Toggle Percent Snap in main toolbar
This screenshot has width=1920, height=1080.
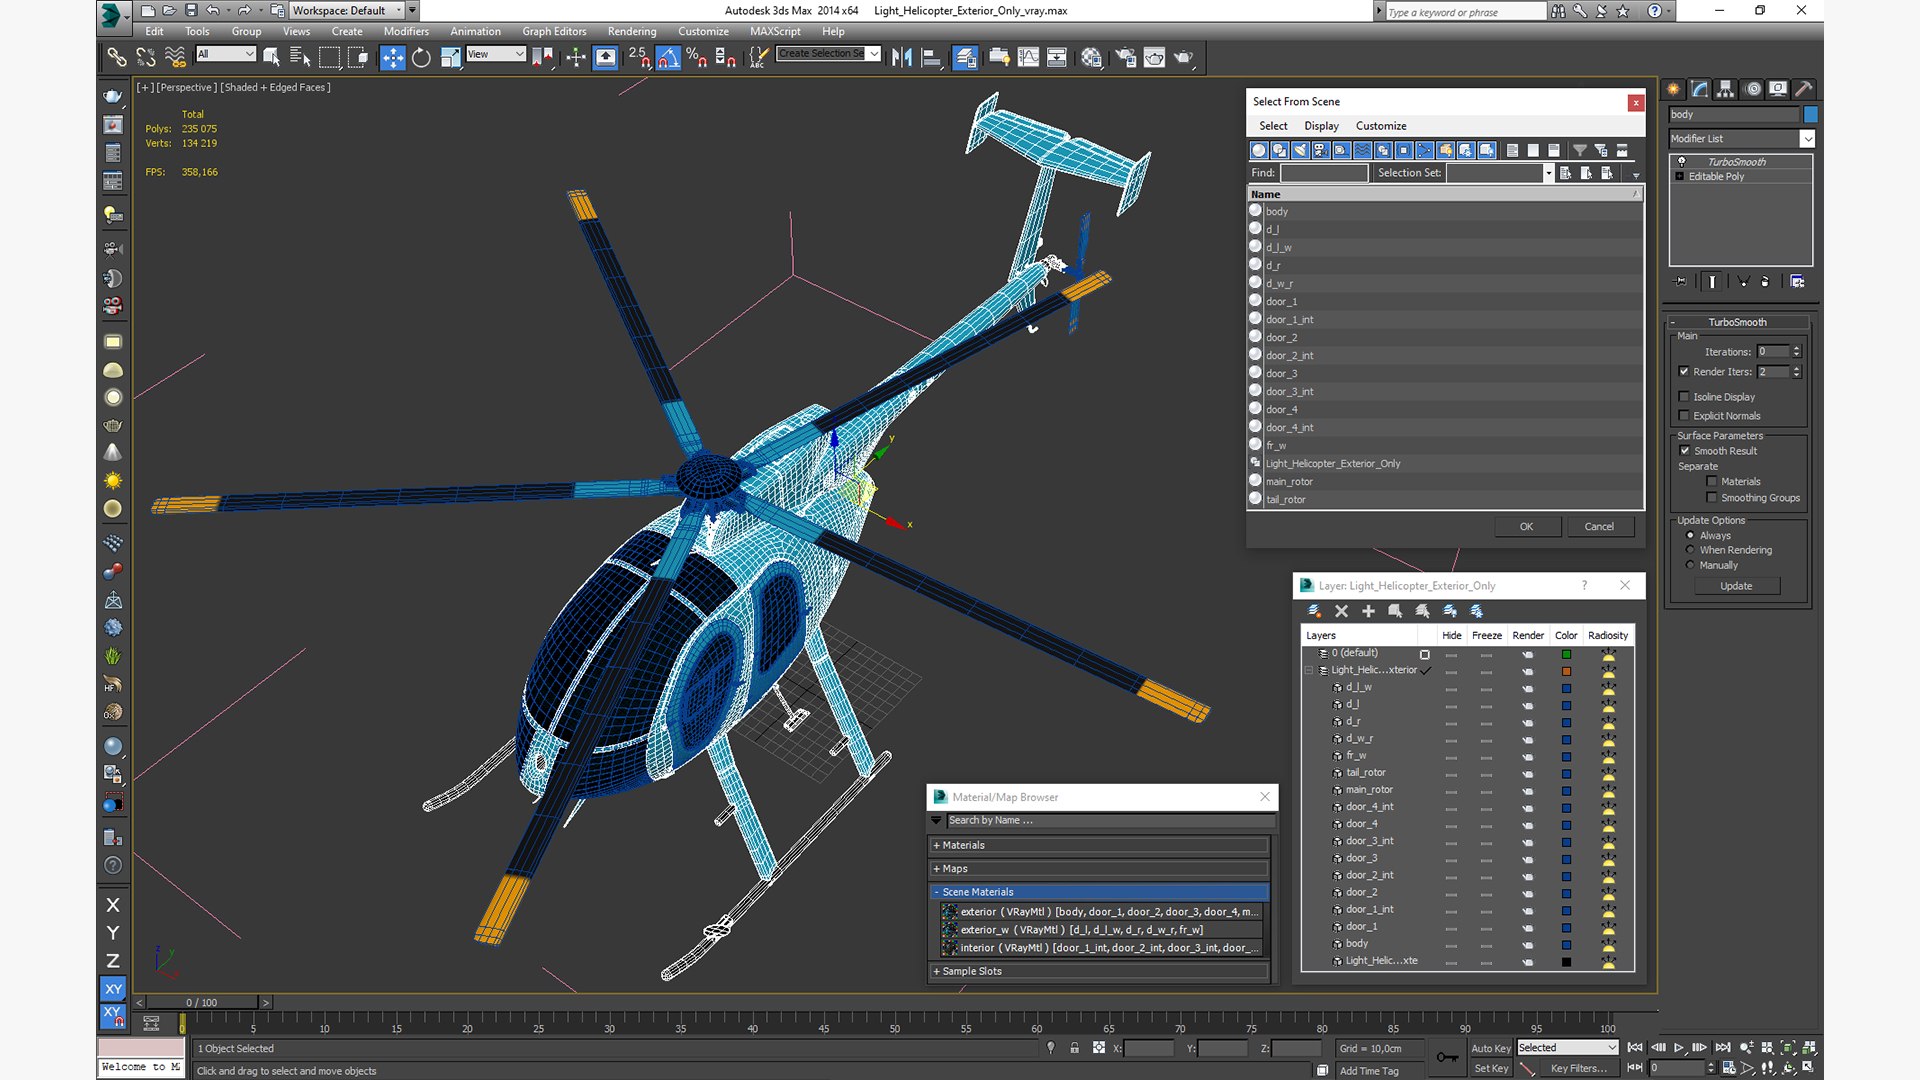point(696,57)
